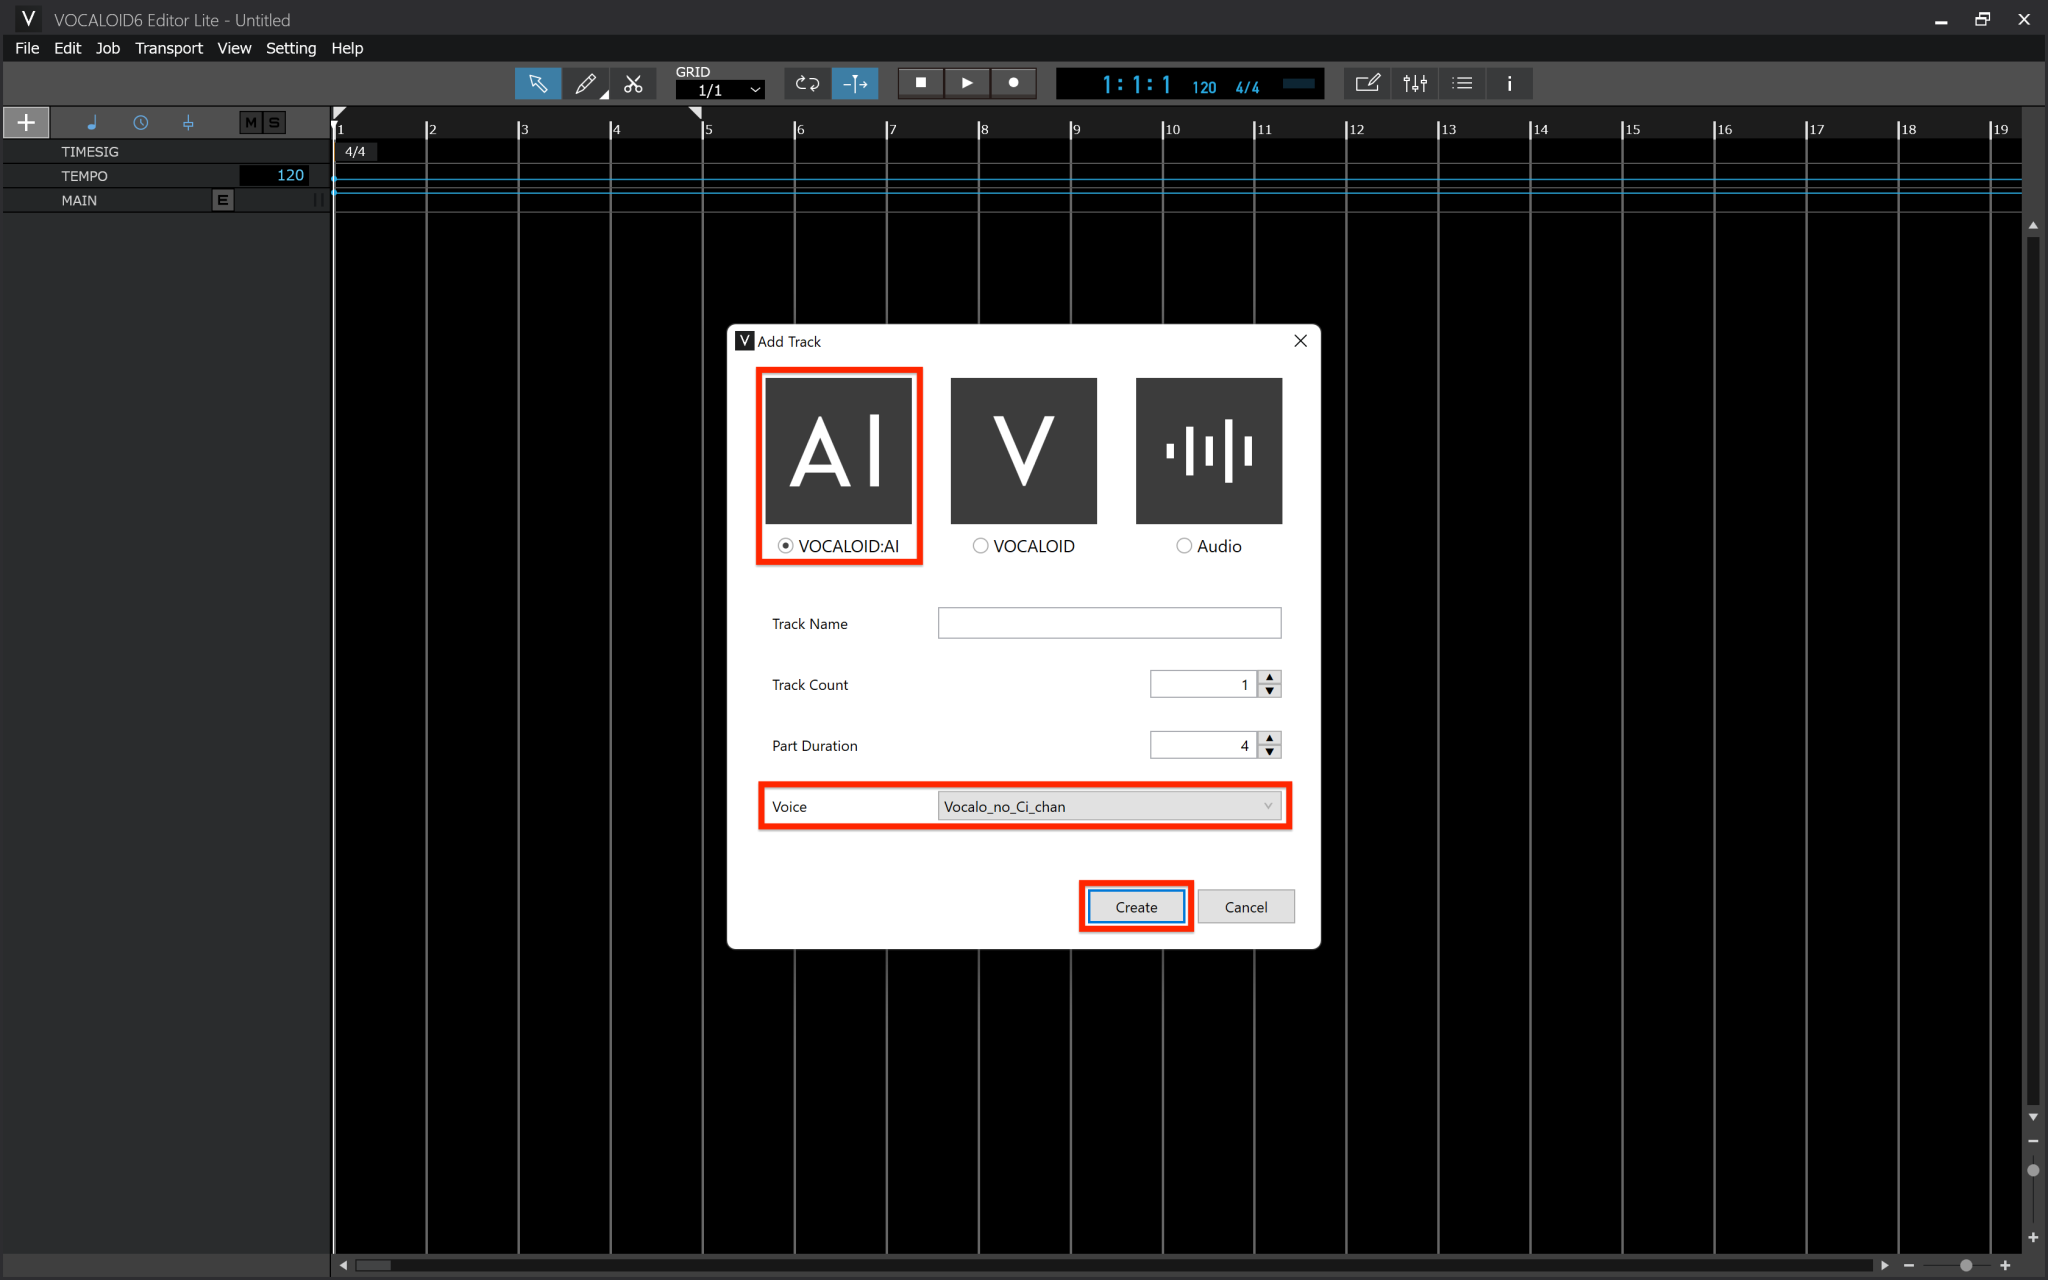Click inside the Track Name input field
This screenshot has width=2048, height=1280.
click(x=1108, y=622)
